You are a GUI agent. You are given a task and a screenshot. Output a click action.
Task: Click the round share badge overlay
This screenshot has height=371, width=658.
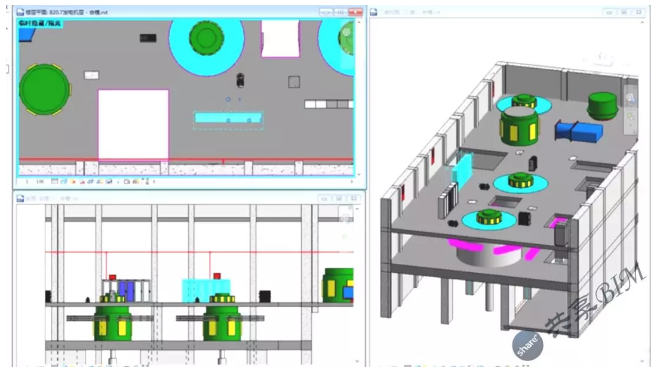(x=527, y=345)
